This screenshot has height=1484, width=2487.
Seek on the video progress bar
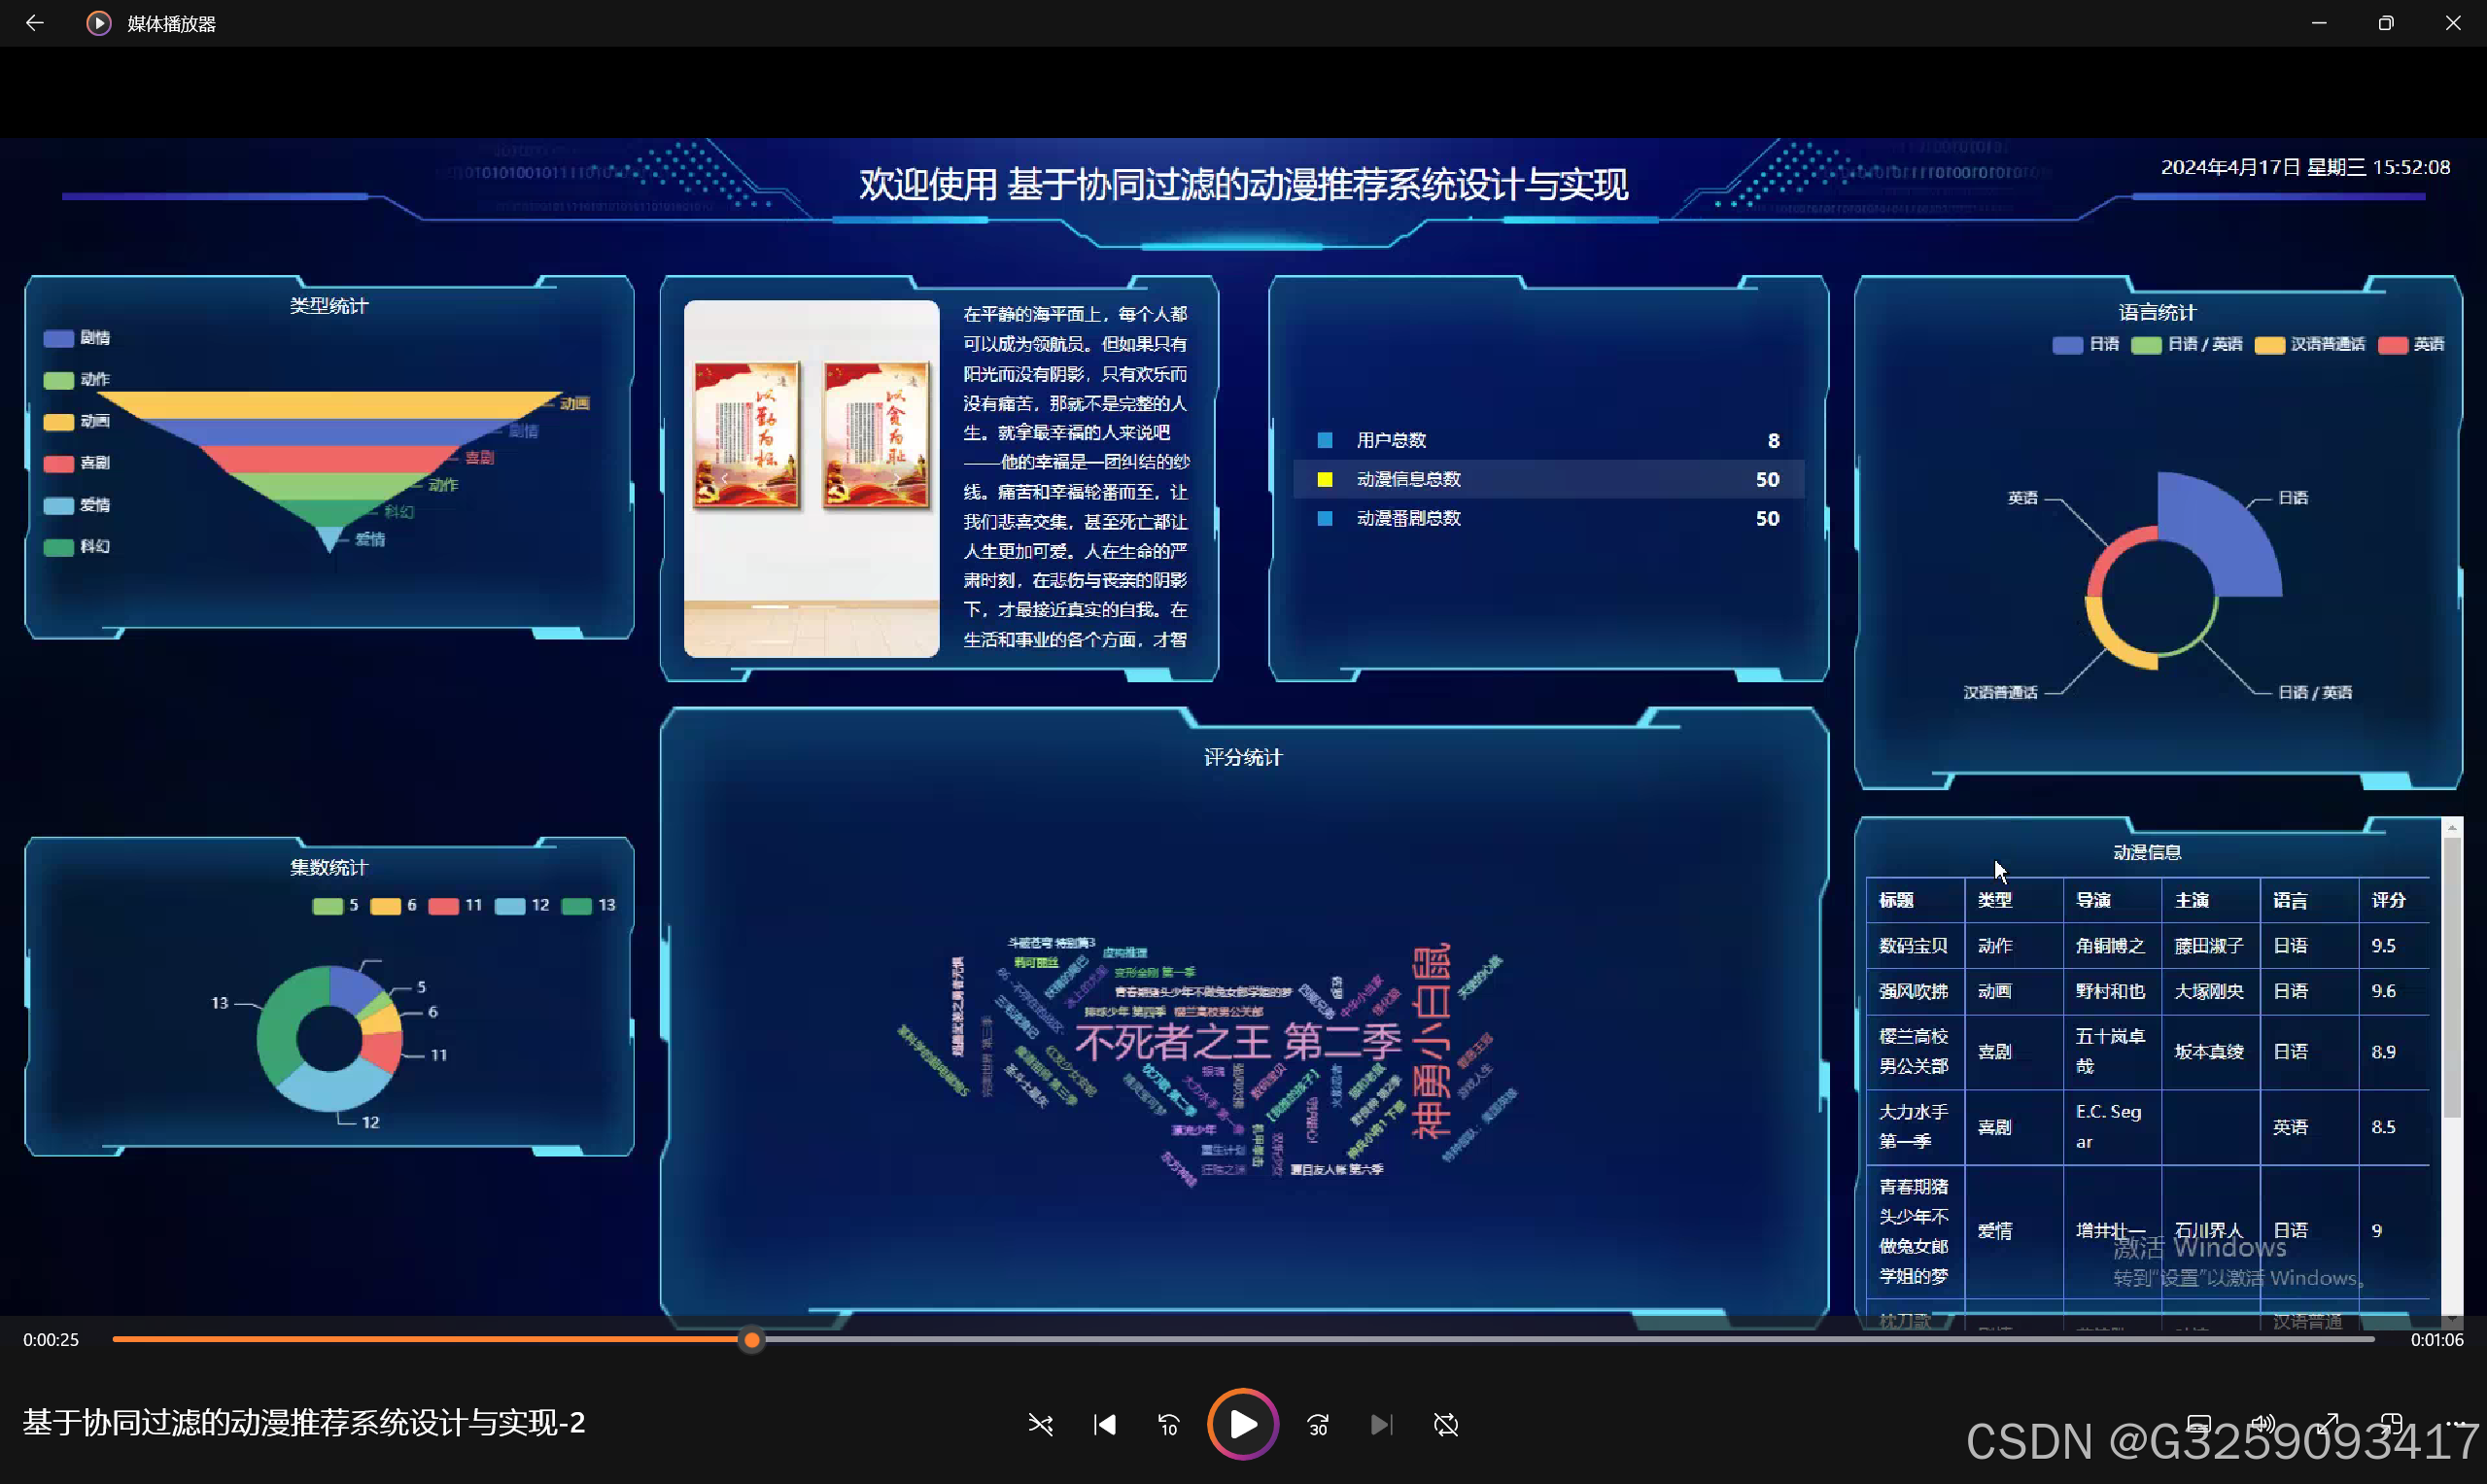(1243, 1339)
